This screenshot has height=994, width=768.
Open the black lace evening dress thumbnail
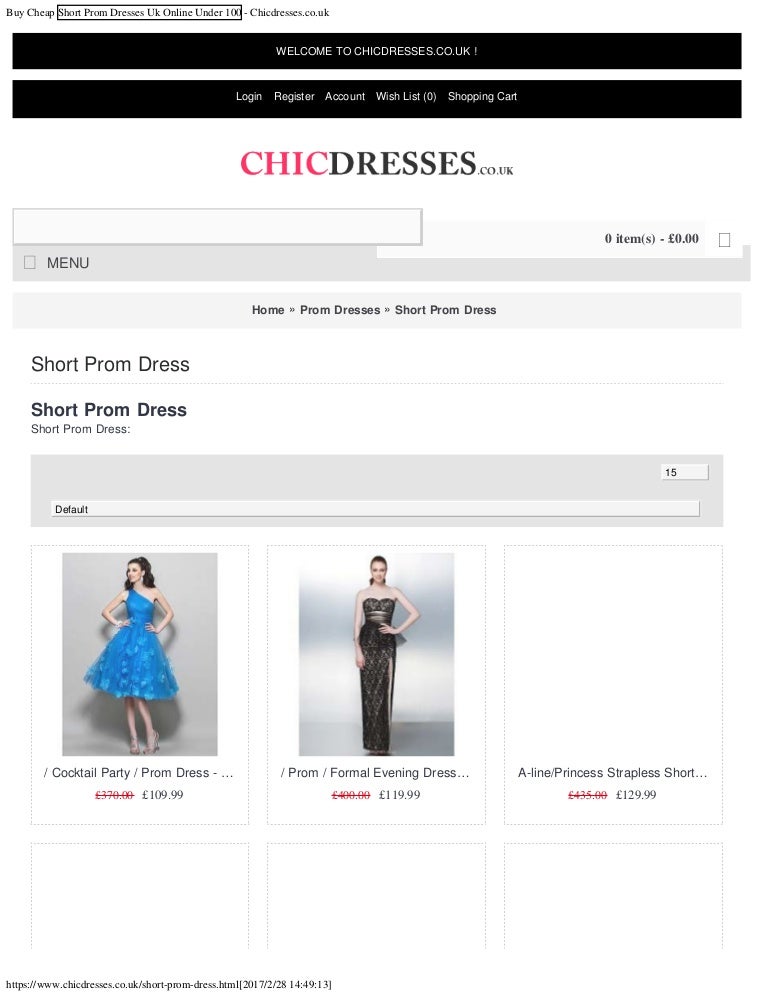pos(377,654)
